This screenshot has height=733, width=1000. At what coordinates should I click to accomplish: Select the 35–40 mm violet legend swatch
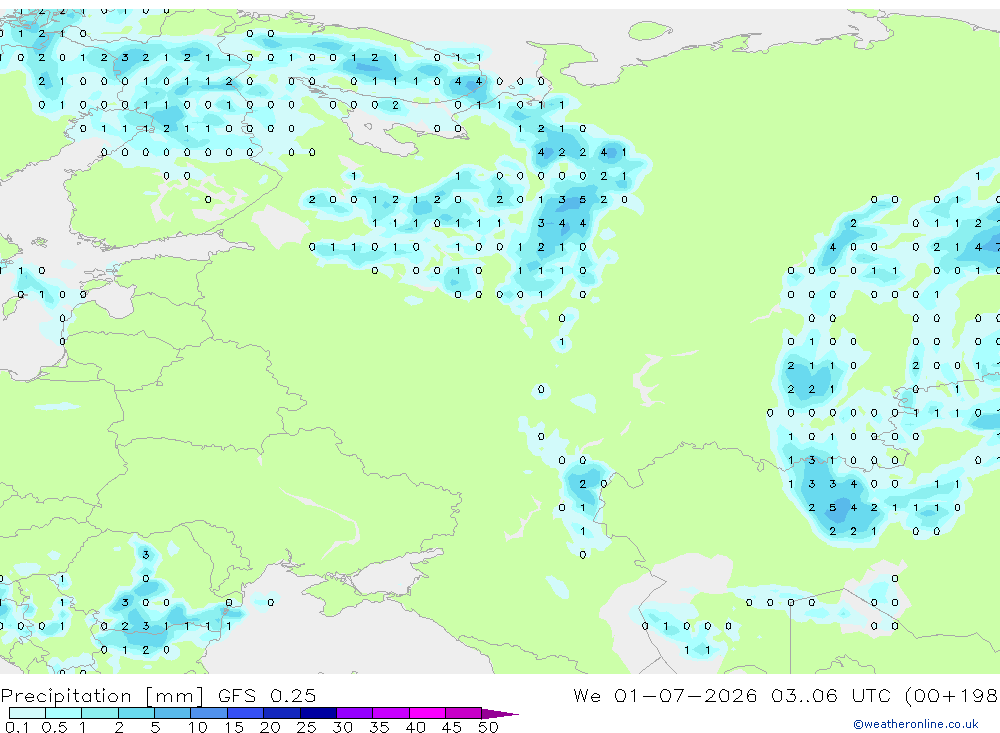click(x=391, y=713)
